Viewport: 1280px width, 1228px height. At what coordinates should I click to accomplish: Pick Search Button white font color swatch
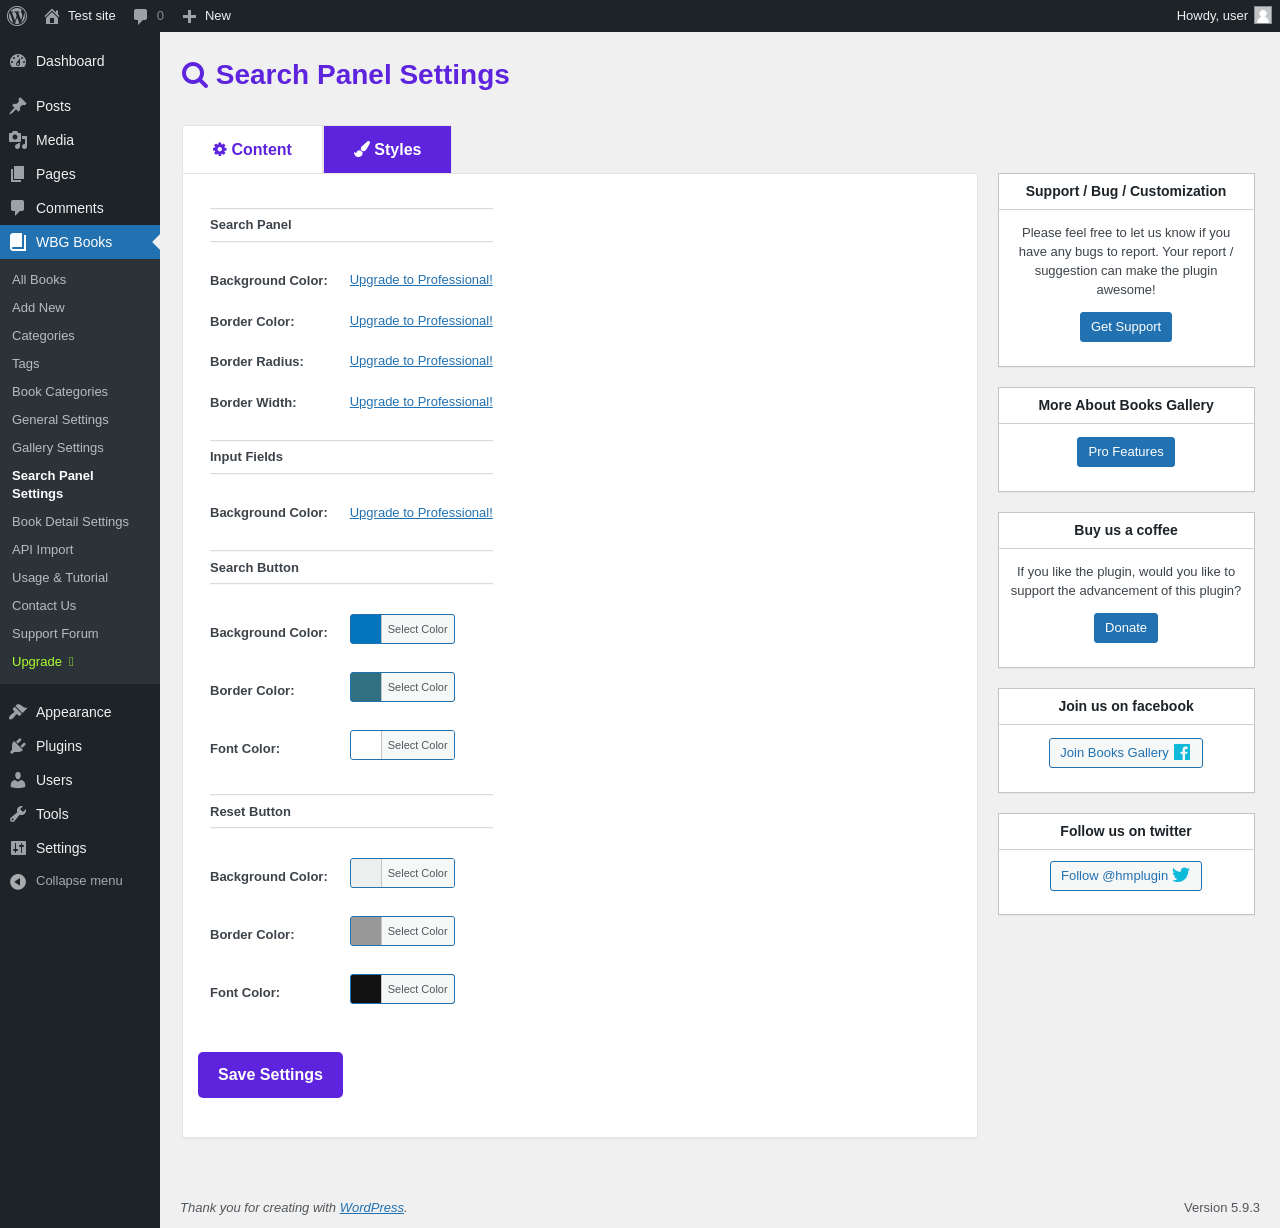coord(366,745)
